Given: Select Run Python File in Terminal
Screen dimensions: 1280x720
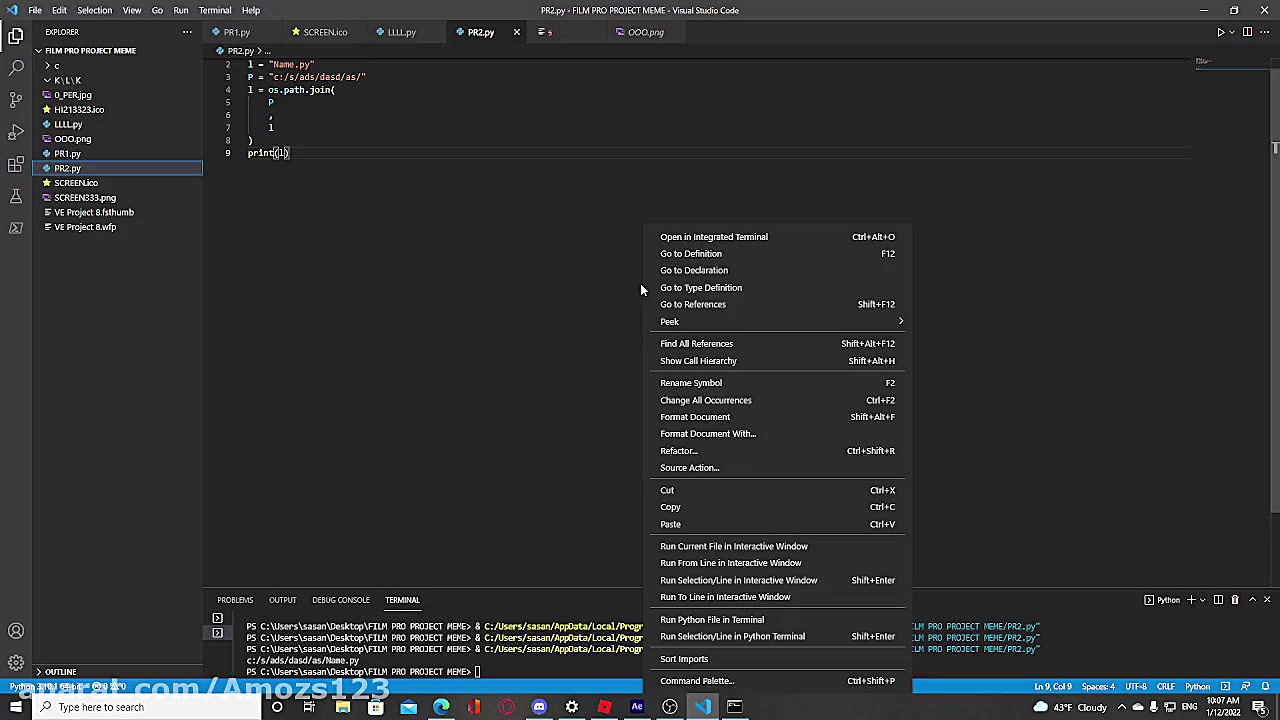Looking at the screenshot, I should point(712,620).
